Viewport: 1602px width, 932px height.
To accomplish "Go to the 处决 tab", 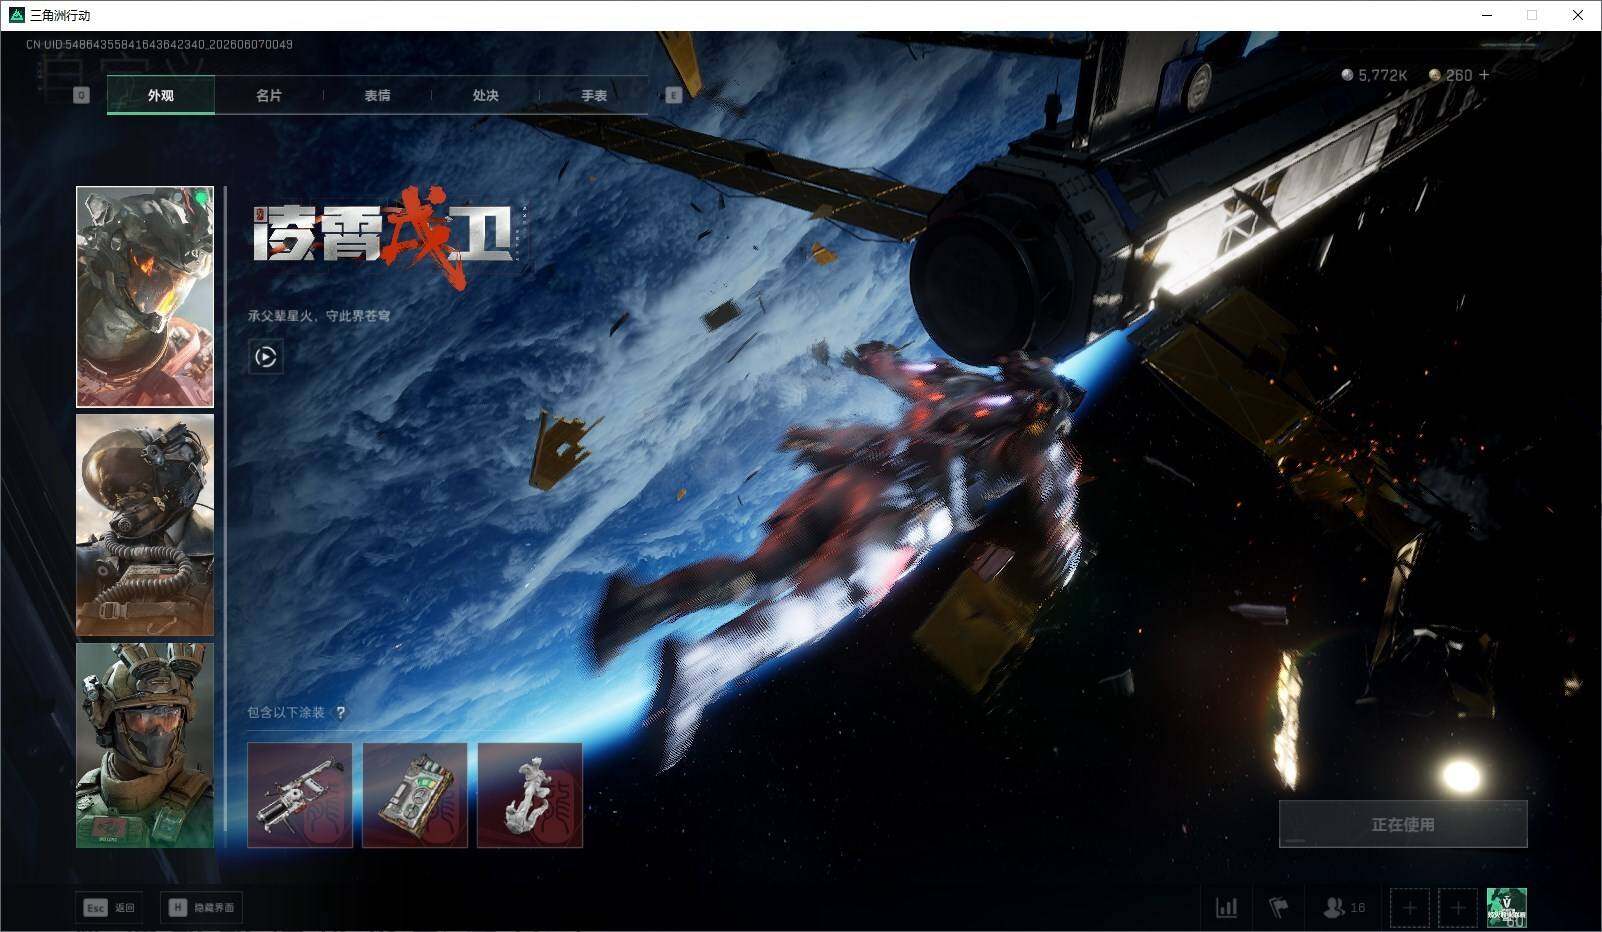I will (x=485, y=95).
